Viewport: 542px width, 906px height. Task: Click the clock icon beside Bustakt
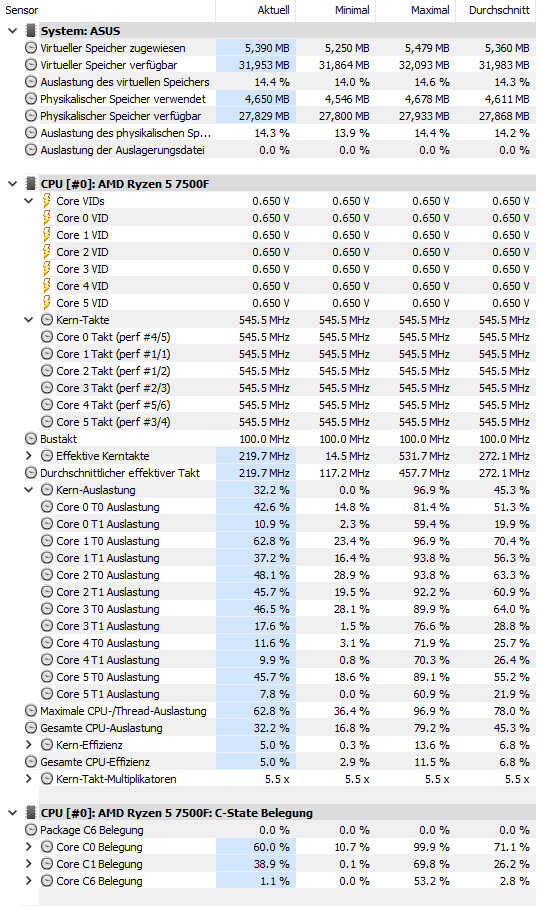(31, 439)
